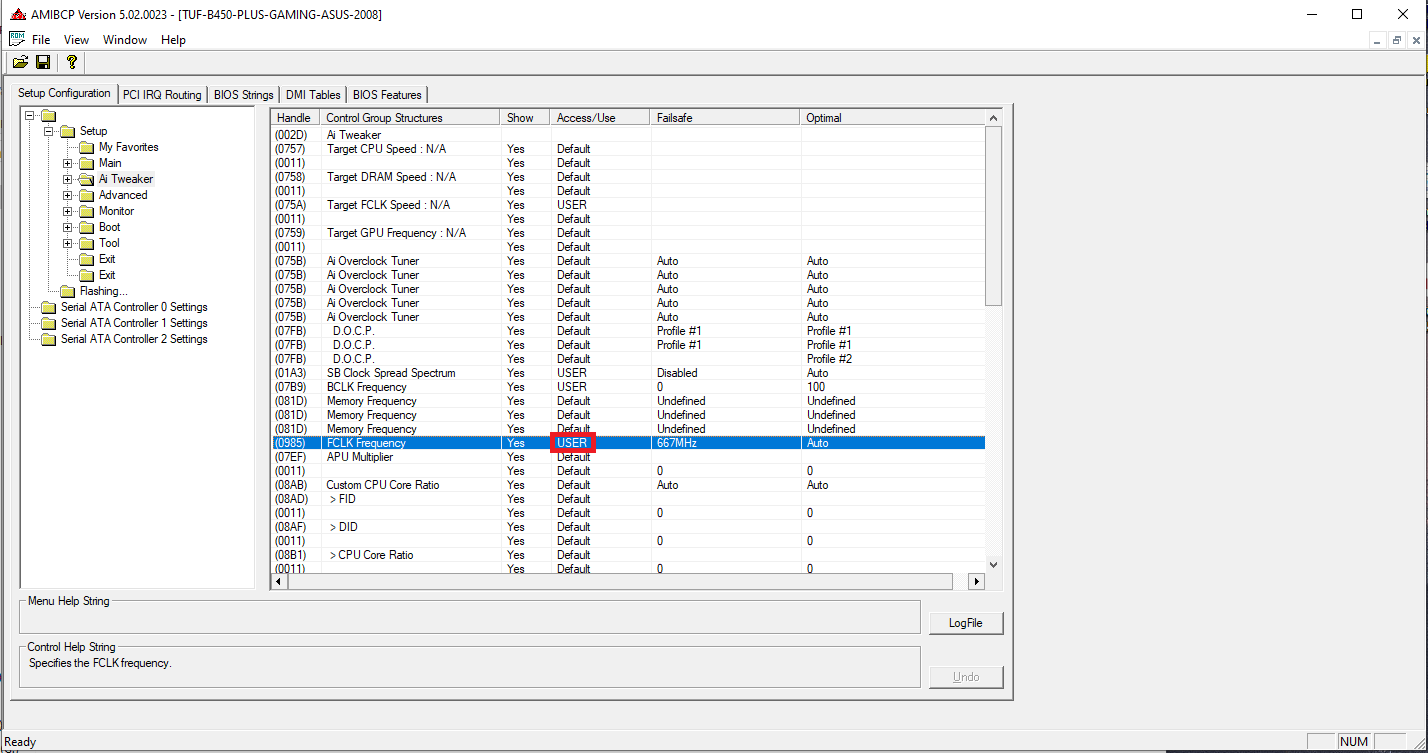This screenshot has width=1428, height=753.
Task: Click the question mark About toolbar icon
Action: 72,62
